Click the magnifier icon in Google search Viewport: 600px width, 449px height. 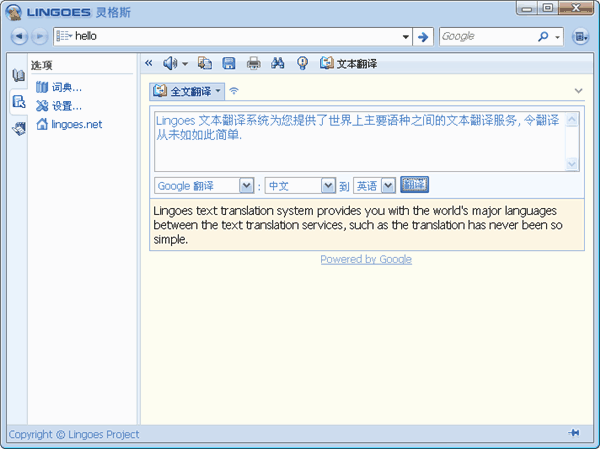(543, 36)
